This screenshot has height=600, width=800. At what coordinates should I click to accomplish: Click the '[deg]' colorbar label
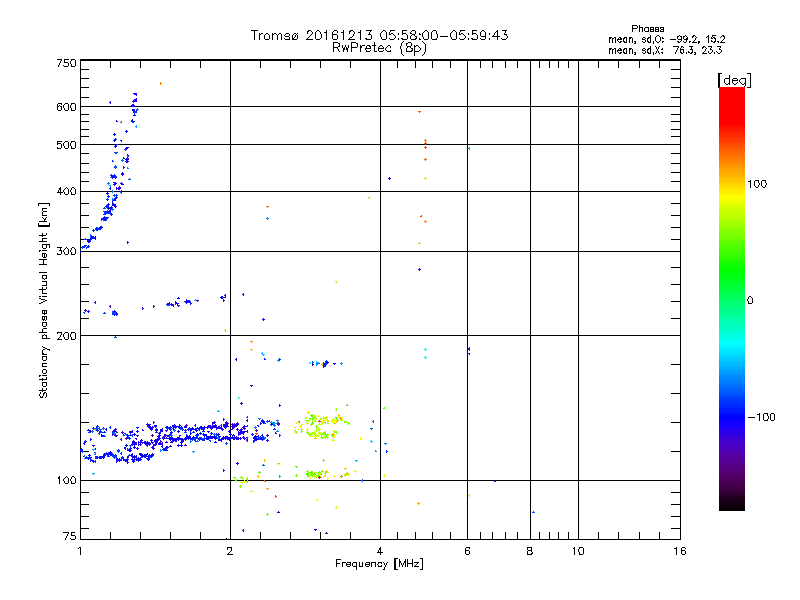tap(734, 80)
